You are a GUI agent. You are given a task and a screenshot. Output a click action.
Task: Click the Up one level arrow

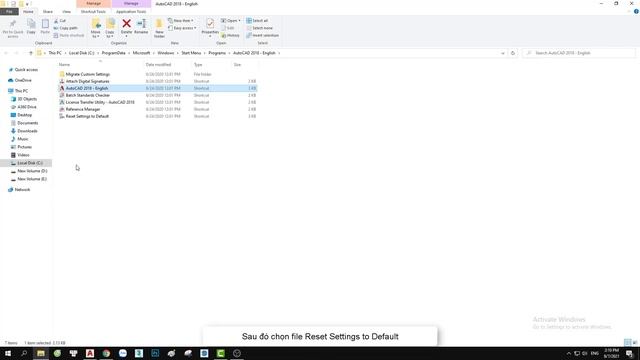31,53
